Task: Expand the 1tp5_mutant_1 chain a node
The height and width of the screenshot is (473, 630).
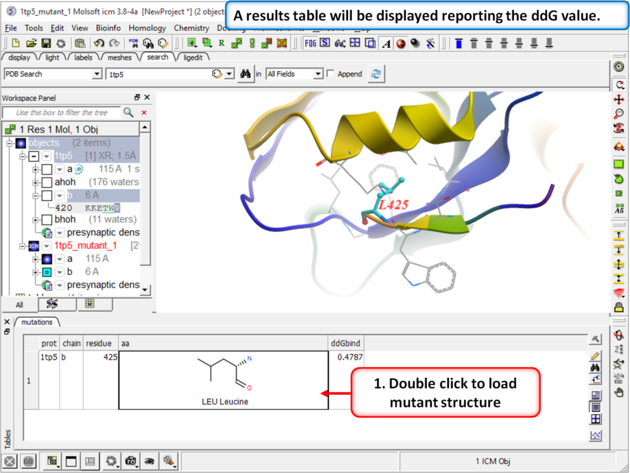Action: tap(35, 259)
